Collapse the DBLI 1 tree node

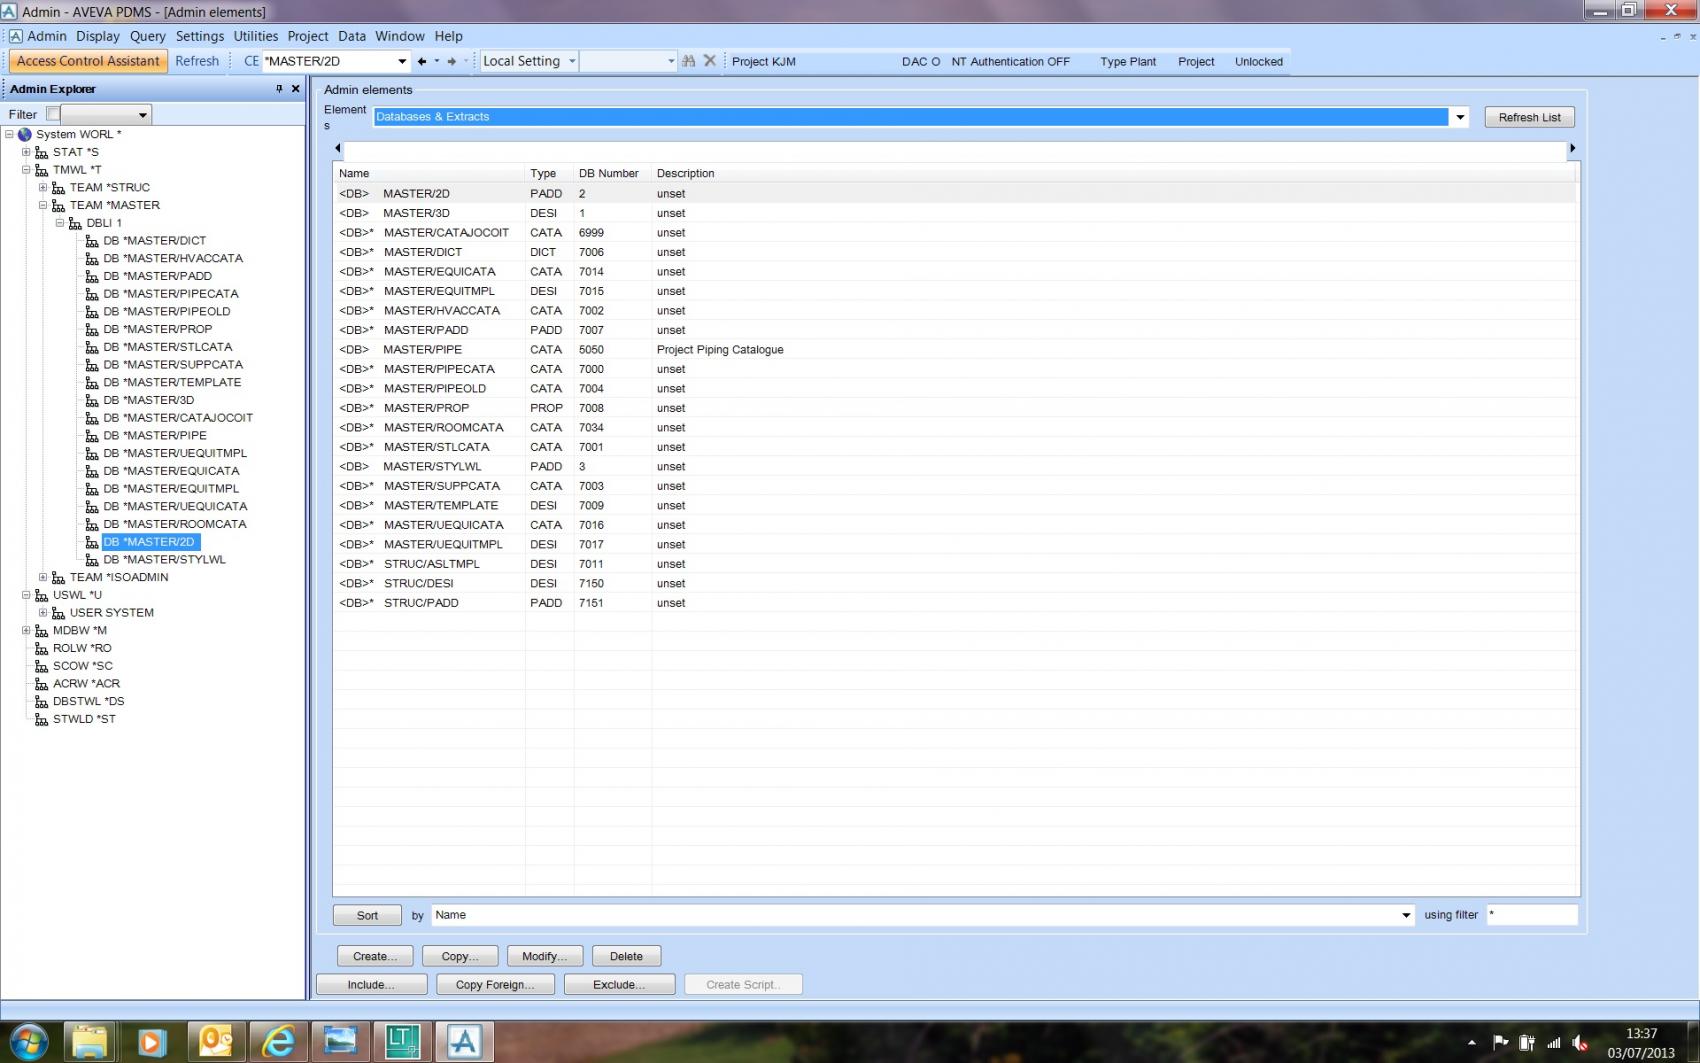pyautogui.click(x=60, y=223)
